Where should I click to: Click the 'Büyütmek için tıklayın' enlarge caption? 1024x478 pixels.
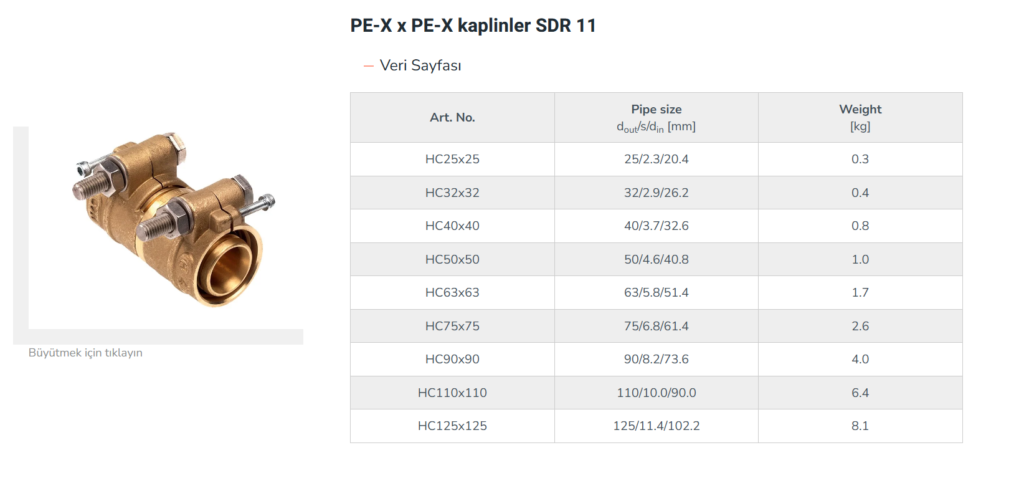coord(85,352)
